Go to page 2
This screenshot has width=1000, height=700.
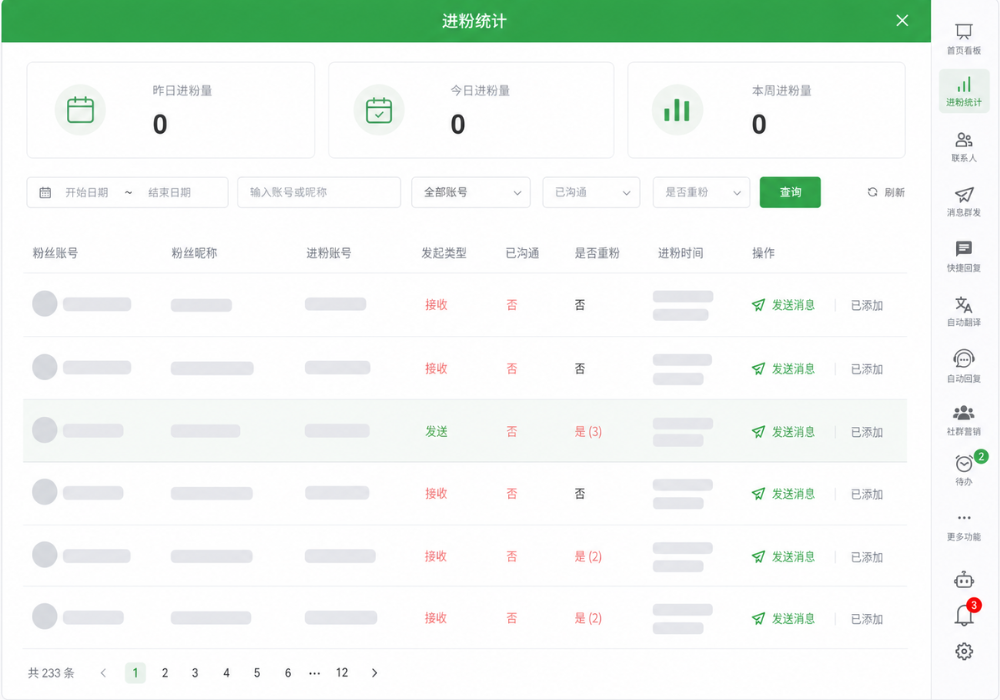tap(165, 673)
